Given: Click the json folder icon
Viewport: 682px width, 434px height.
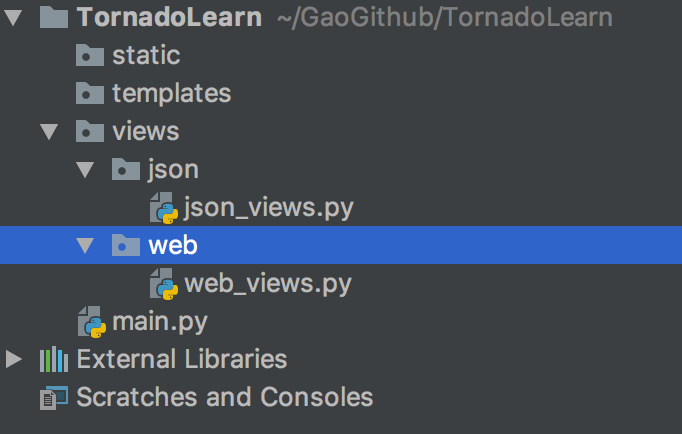Looking at the screenshot, I should [x=126, y=169].
